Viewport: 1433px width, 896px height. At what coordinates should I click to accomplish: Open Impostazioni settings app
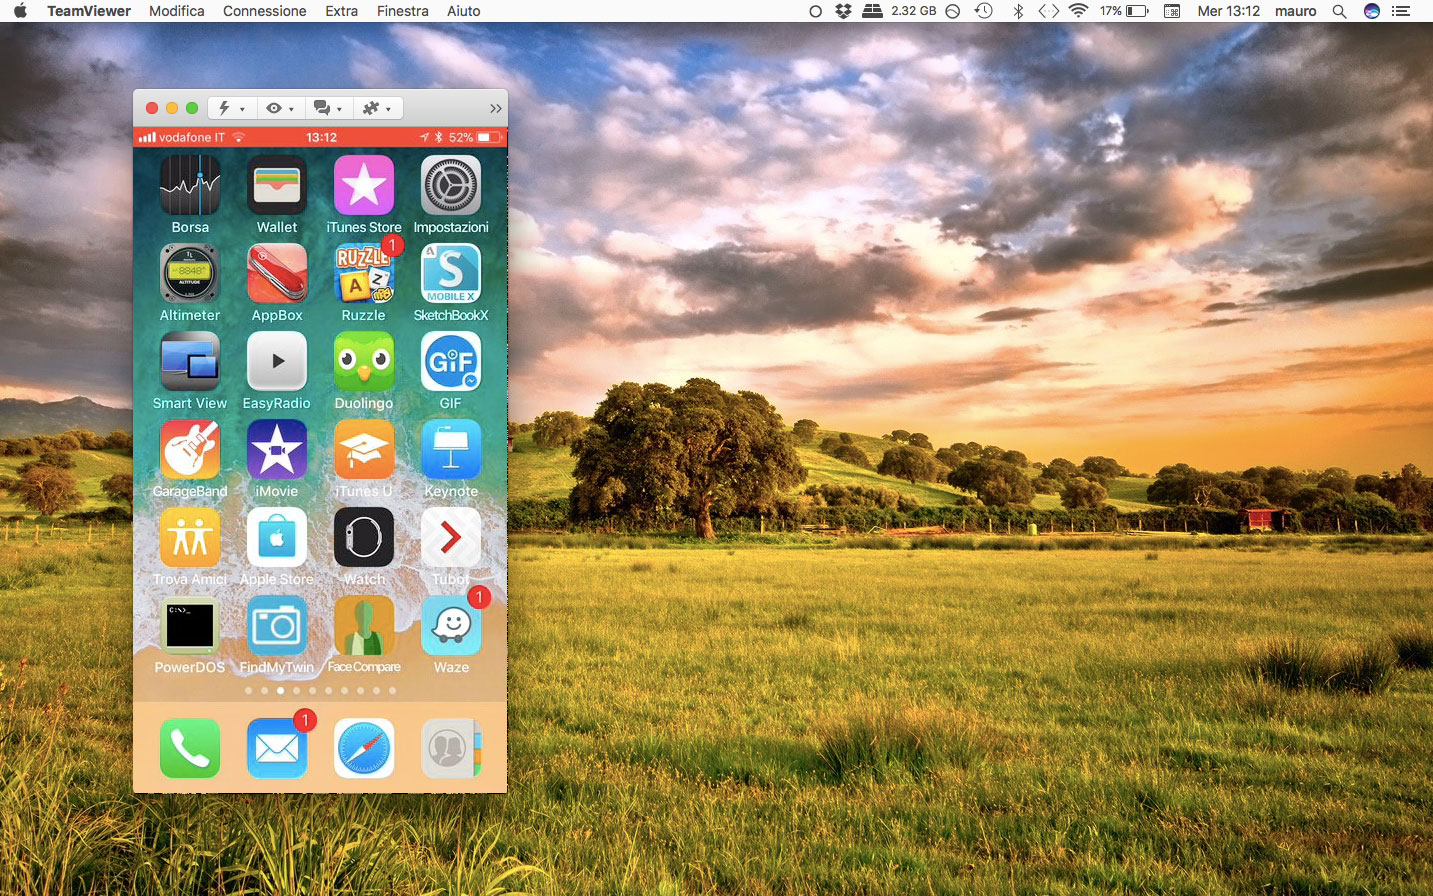click(451, 186)
